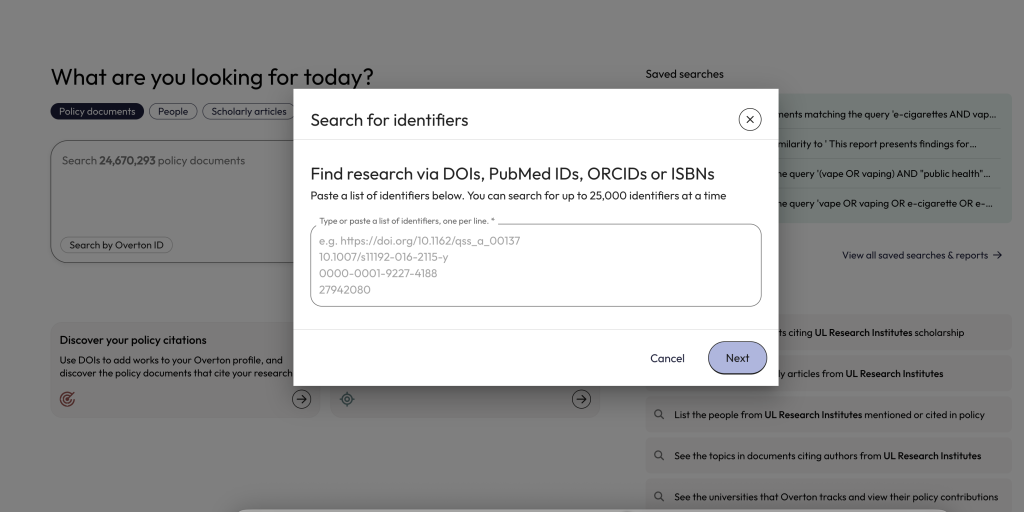This screenshot has width=1024, height=512.
Task: Close the Search for identifiers dialog
Action: (x=749, y=120)
